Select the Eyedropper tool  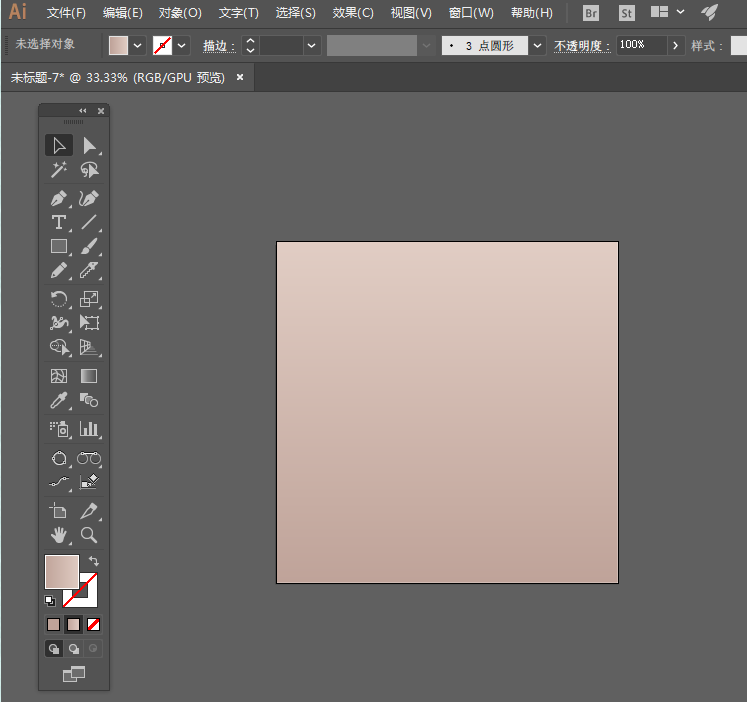[59, 401]
